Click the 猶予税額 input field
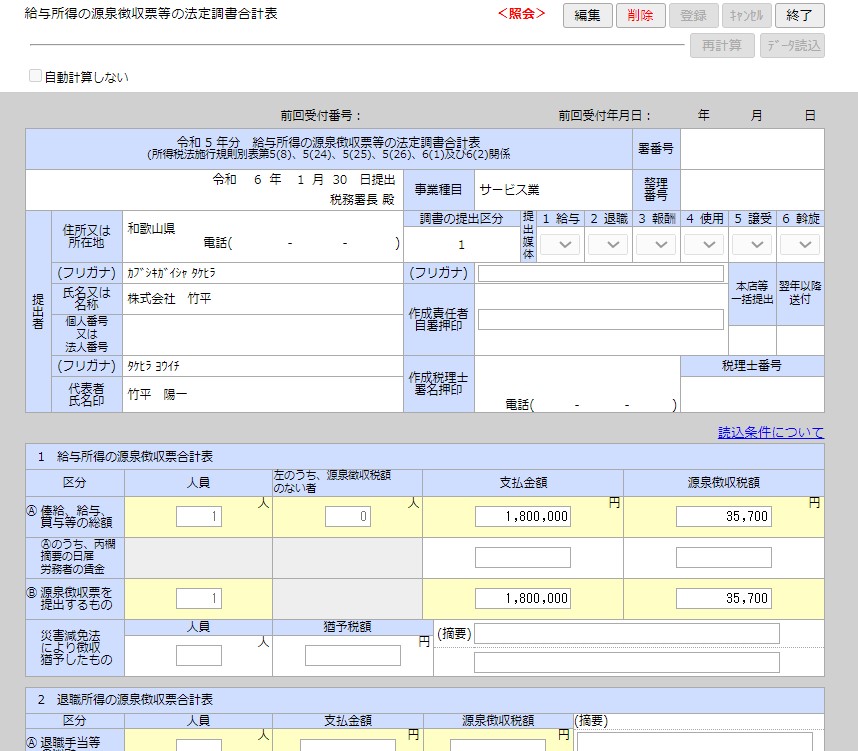Screen dimensions: 858x751 pos(352,655)
